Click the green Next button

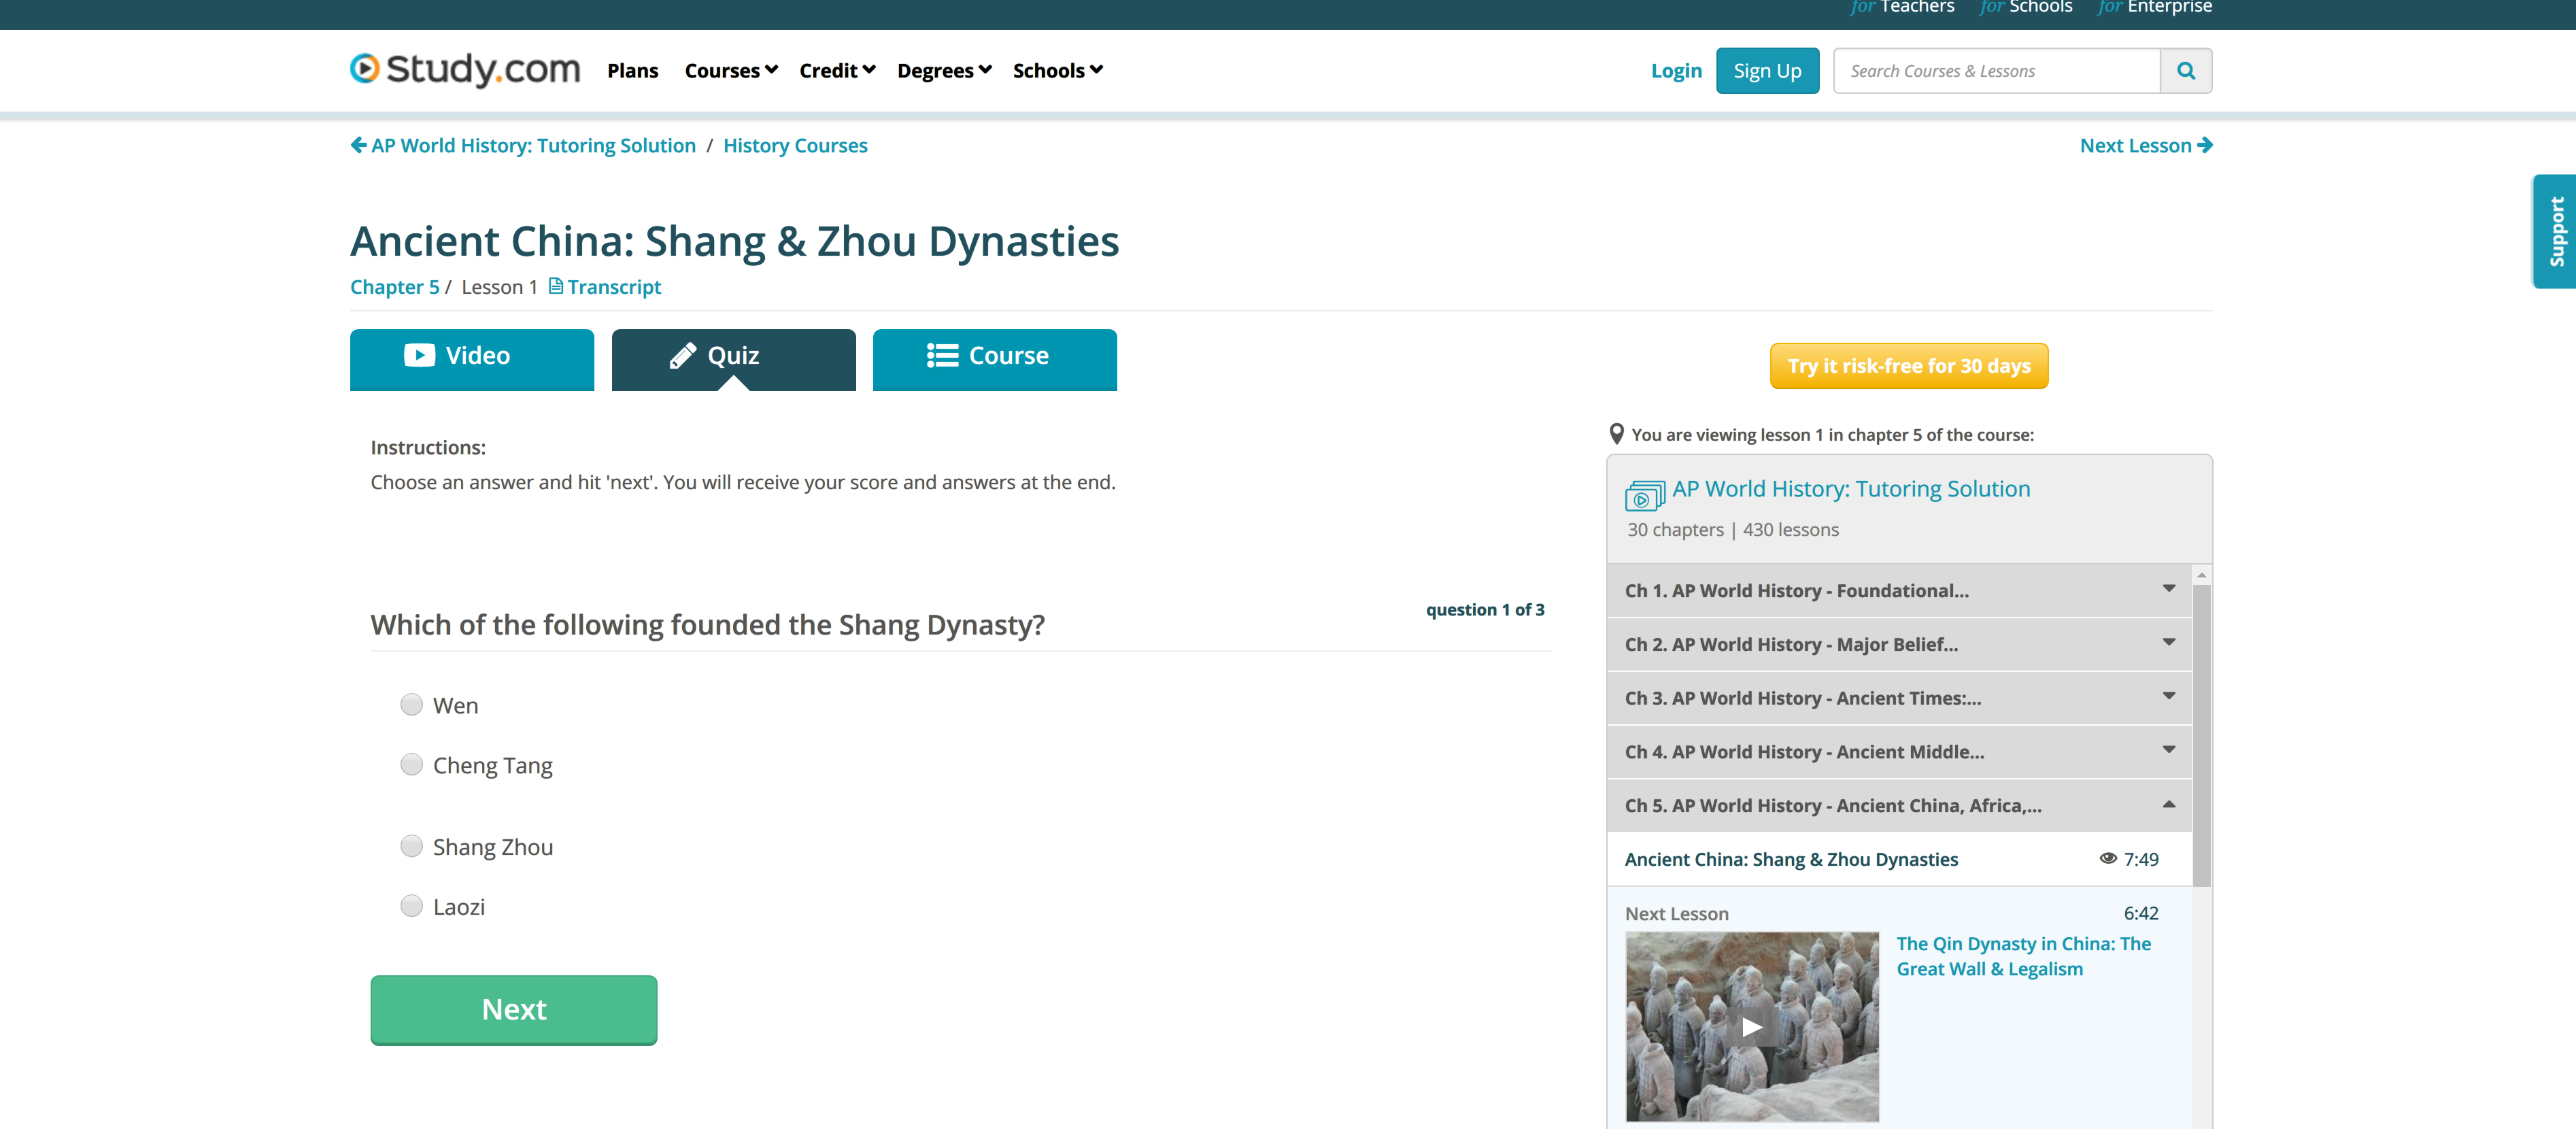[x=513, y=1009]
